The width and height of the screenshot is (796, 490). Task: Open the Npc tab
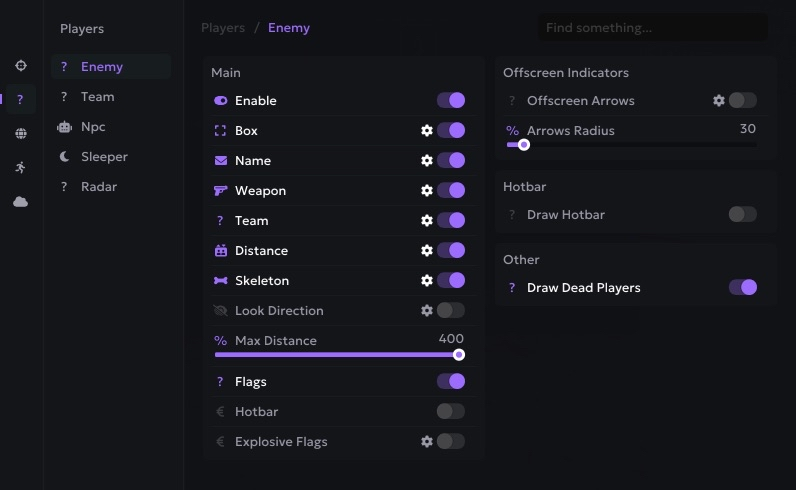[x=93, y=127]
